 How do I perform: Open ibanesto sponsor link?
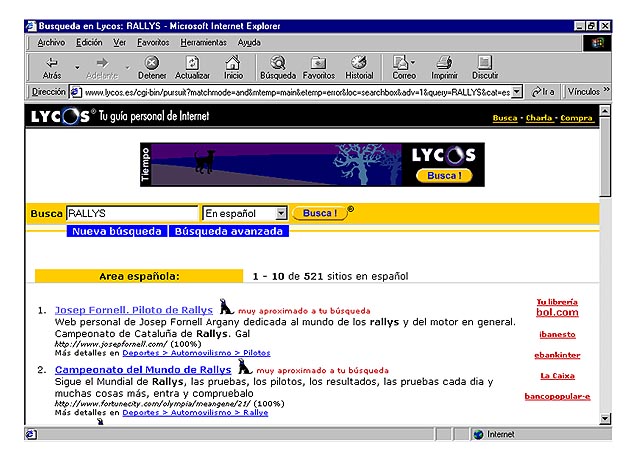click(557, 334)
